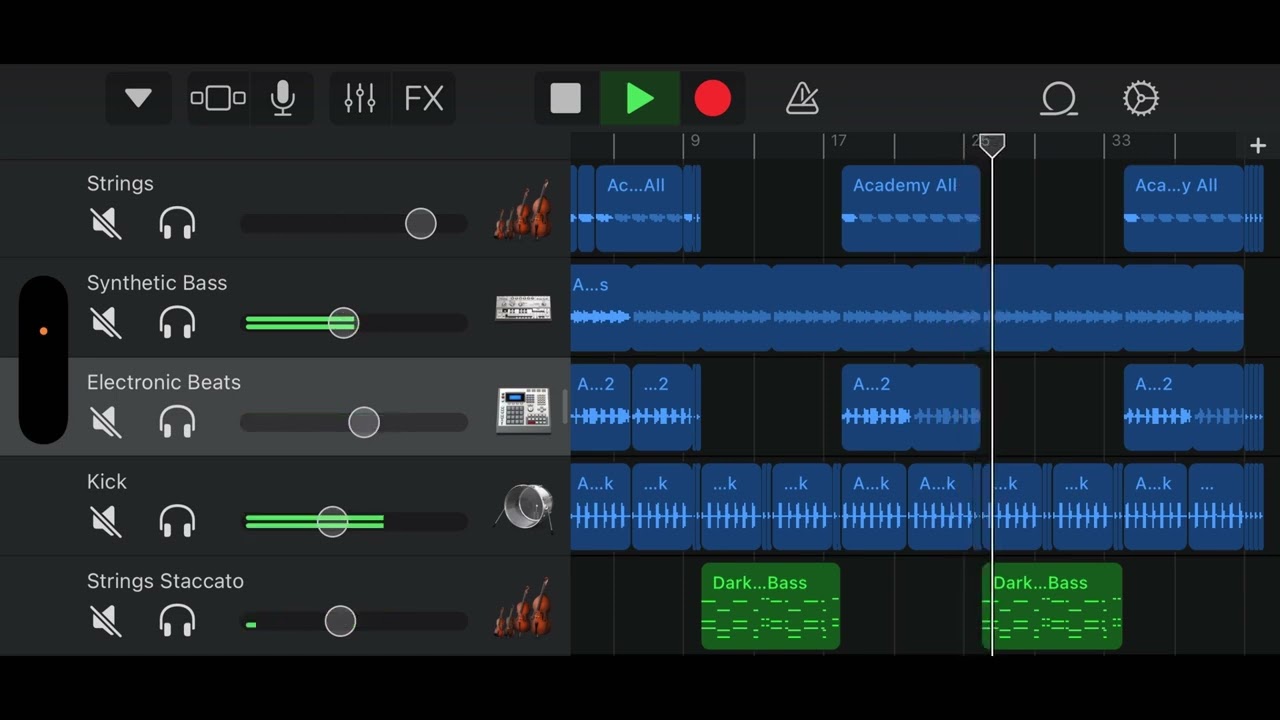Viewport: 1280px width, 720px height.
Task: Open the tracks view browser icon
Action: pos(218,98)
